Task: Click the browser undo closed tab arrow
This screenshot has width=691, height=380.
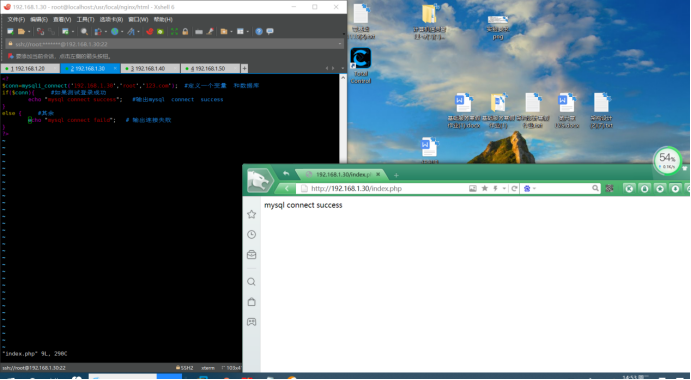Action: pyautogui.click(x=286, y=174)
